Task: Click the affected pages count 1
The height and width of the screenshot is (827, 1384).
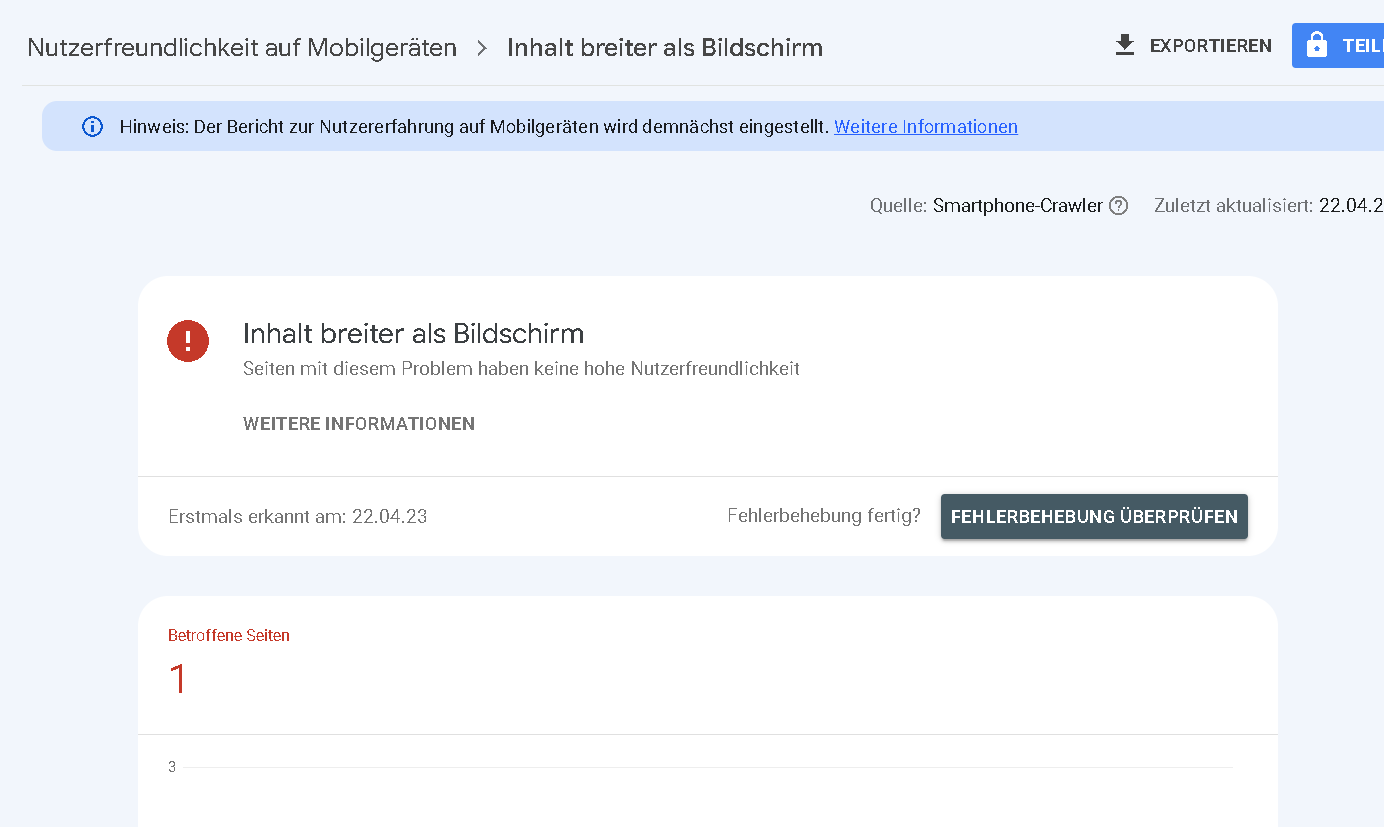Action: (178, 680)
